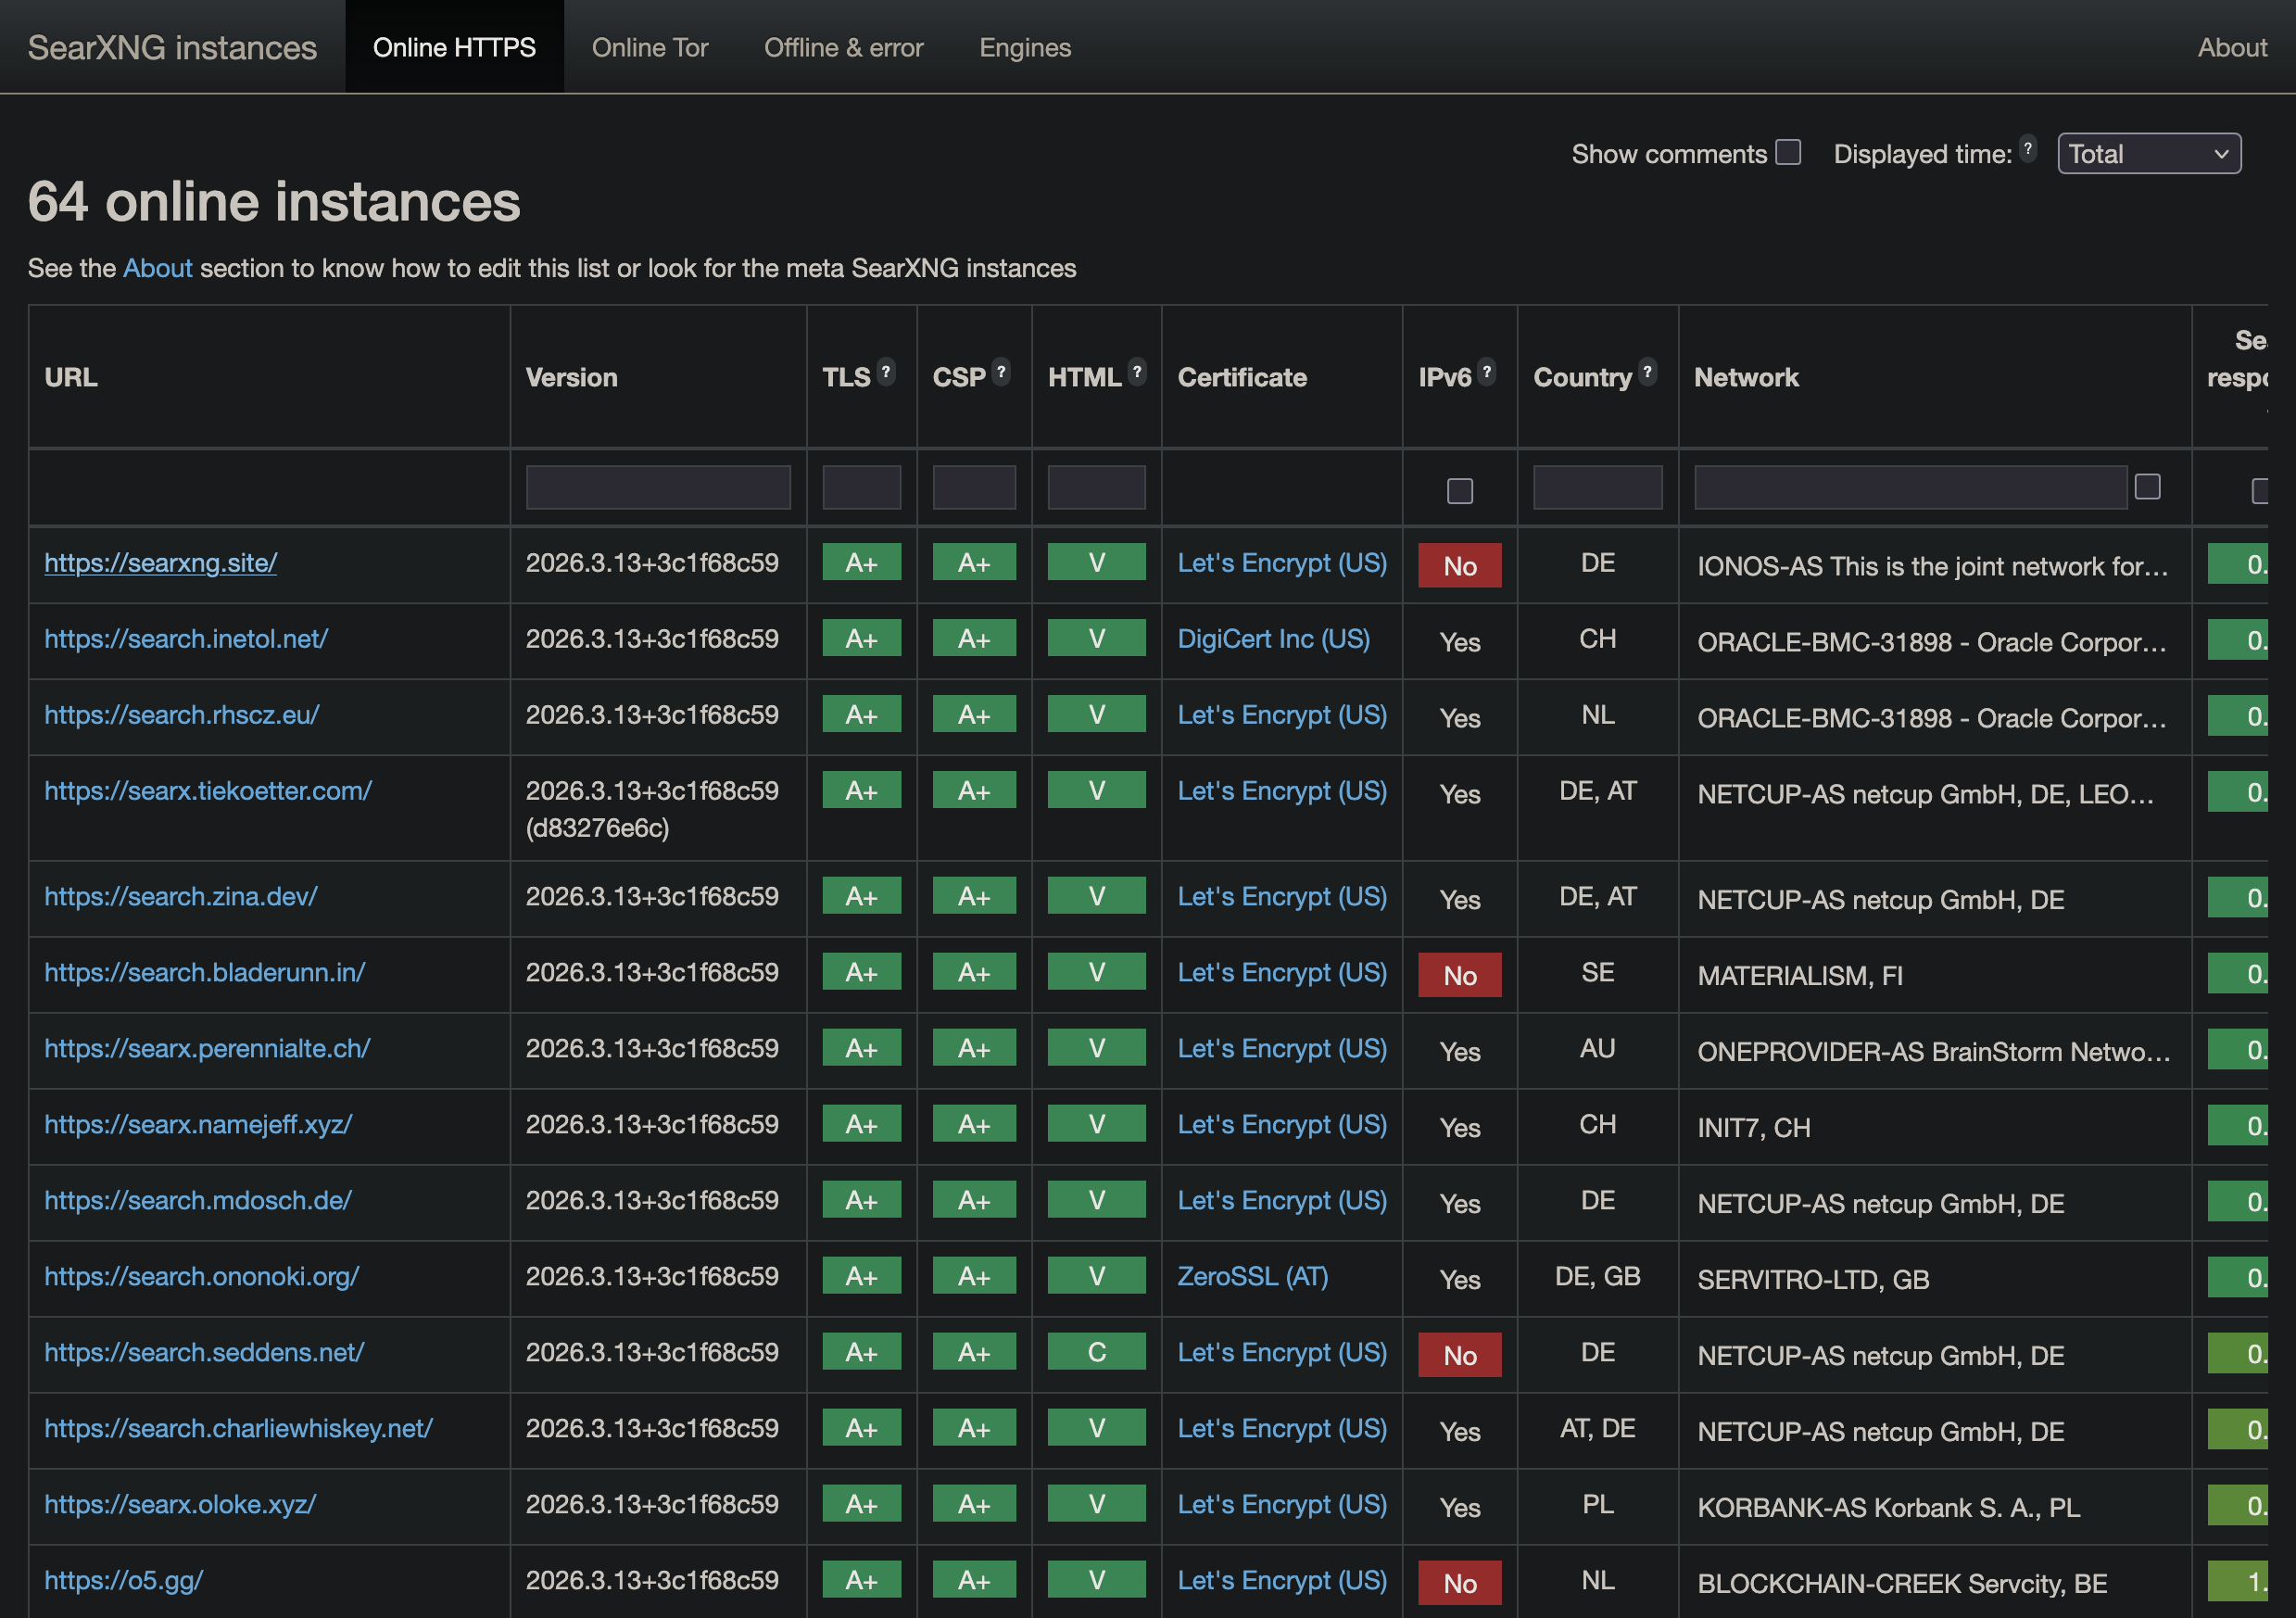Sort by the URL column header
This screenshot has width=2296, height=1618.
(71, 377)
